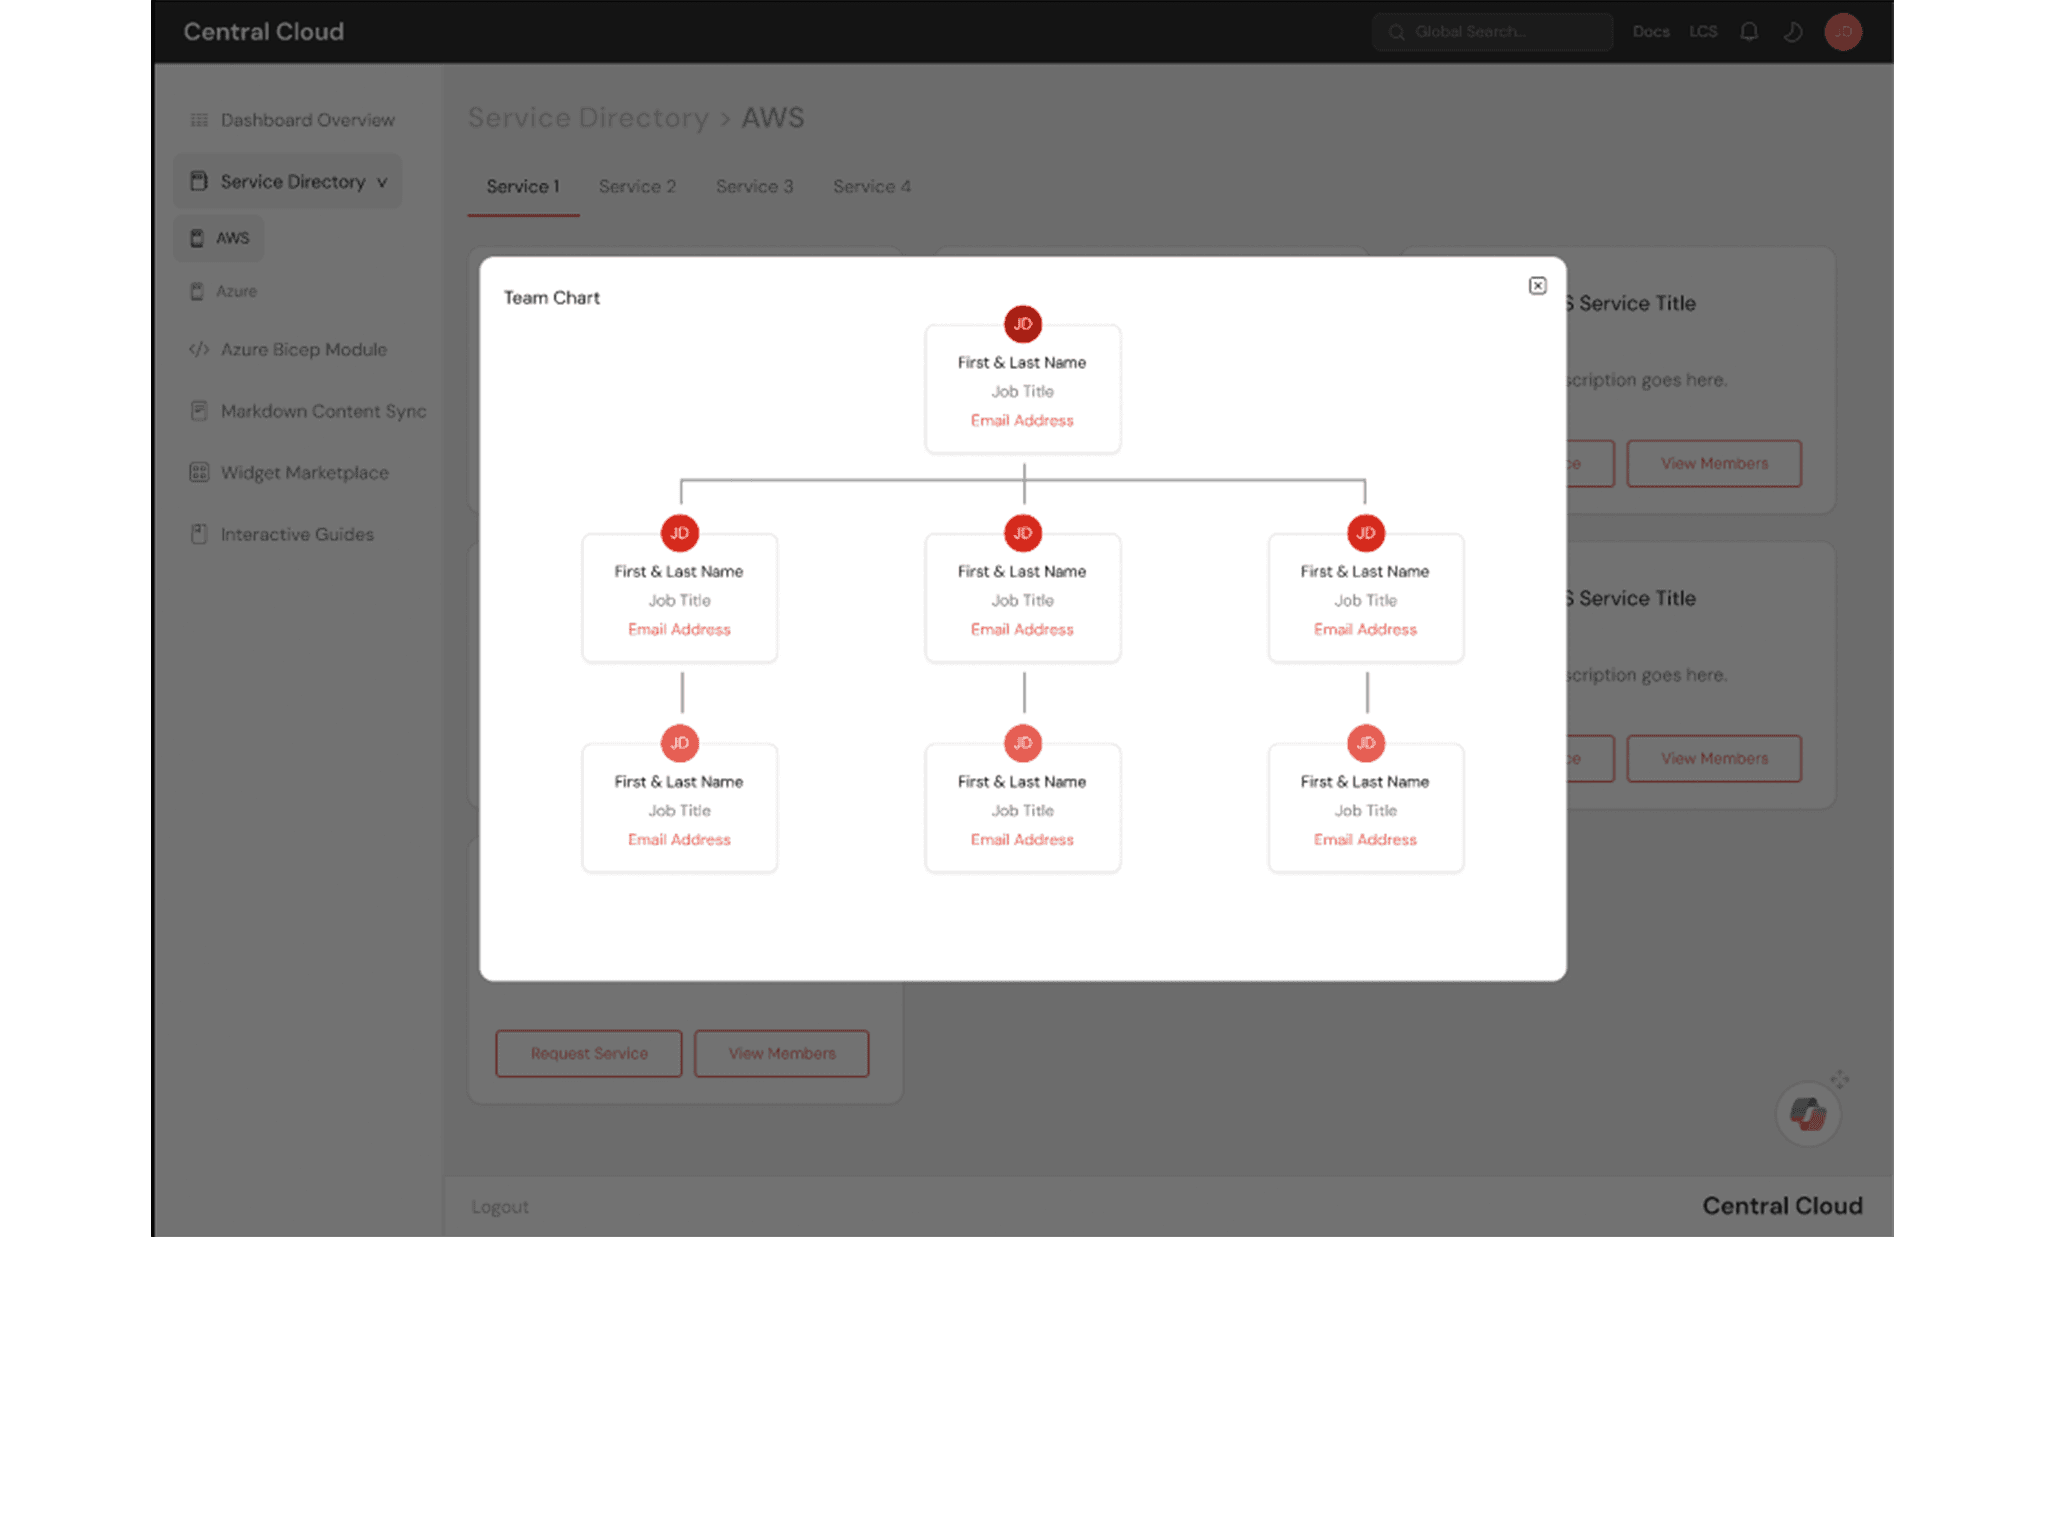Click the Widget Marketplace icon

pos(199,472)
